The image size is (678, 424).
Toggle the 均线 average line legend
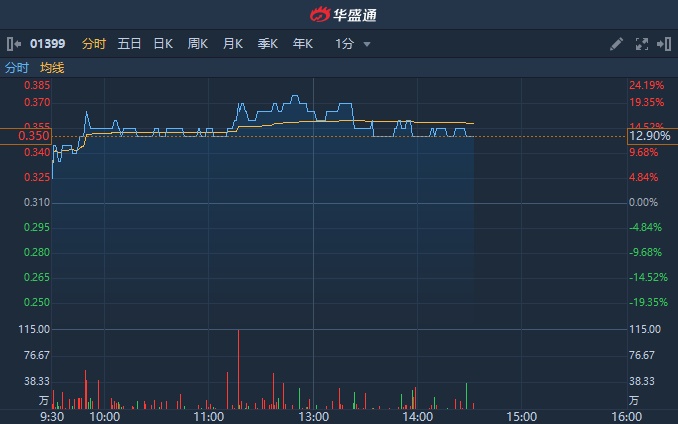pyautogui.click(x=52, y=68)
